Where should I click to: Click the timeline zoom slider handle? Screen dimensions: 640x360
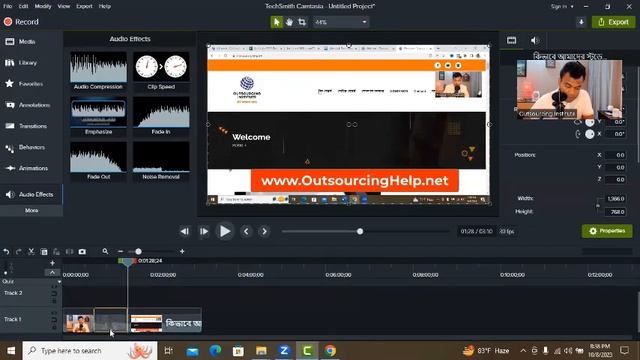tap(138, 251)
